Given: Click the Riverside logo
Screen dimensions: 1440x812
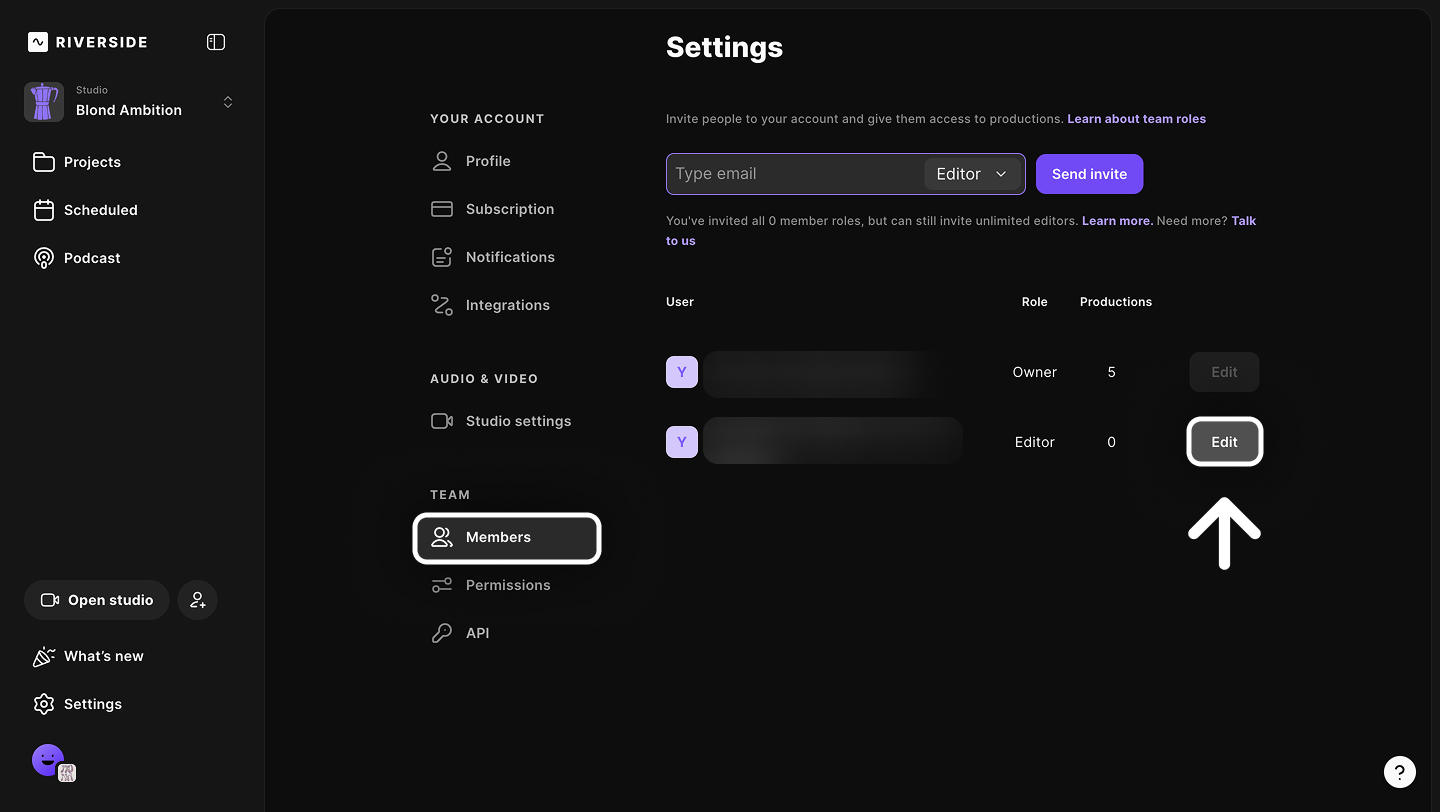Looking at the screenshot, I should pyautogui.click(x=88, y=42).
